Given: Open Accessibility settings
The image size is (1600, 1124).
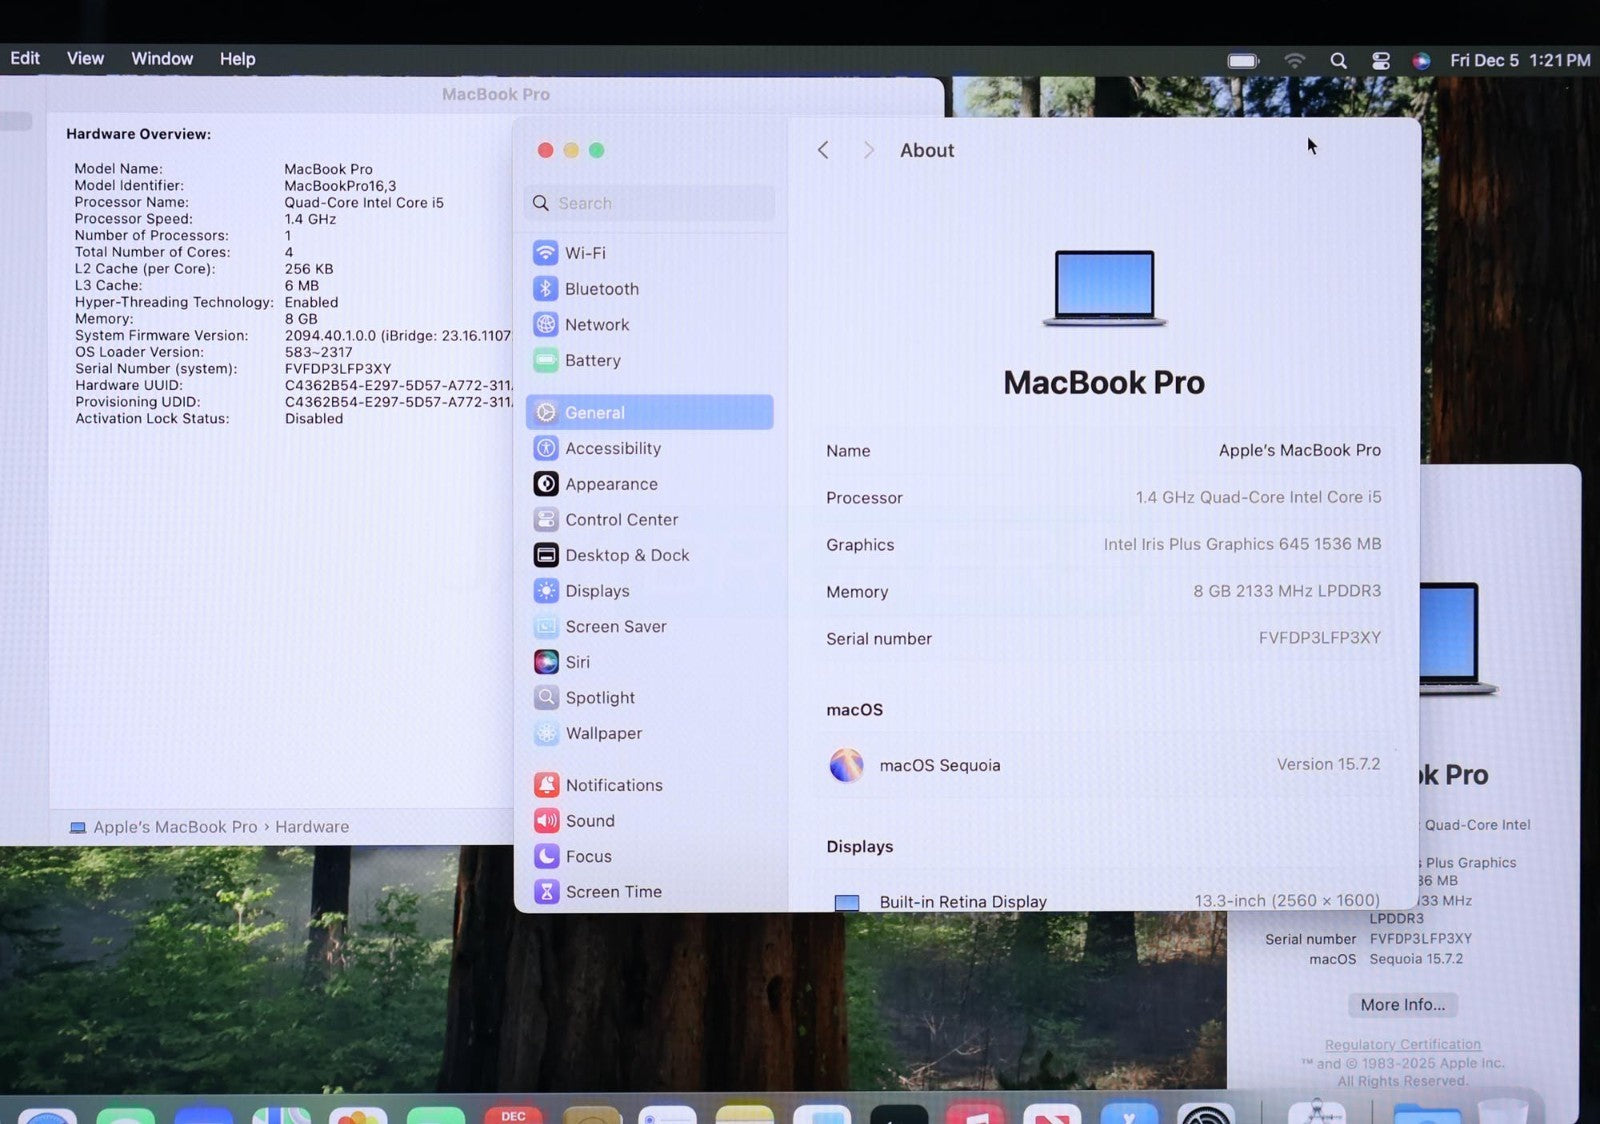Looking at the screenshot, I should [612, 449].
